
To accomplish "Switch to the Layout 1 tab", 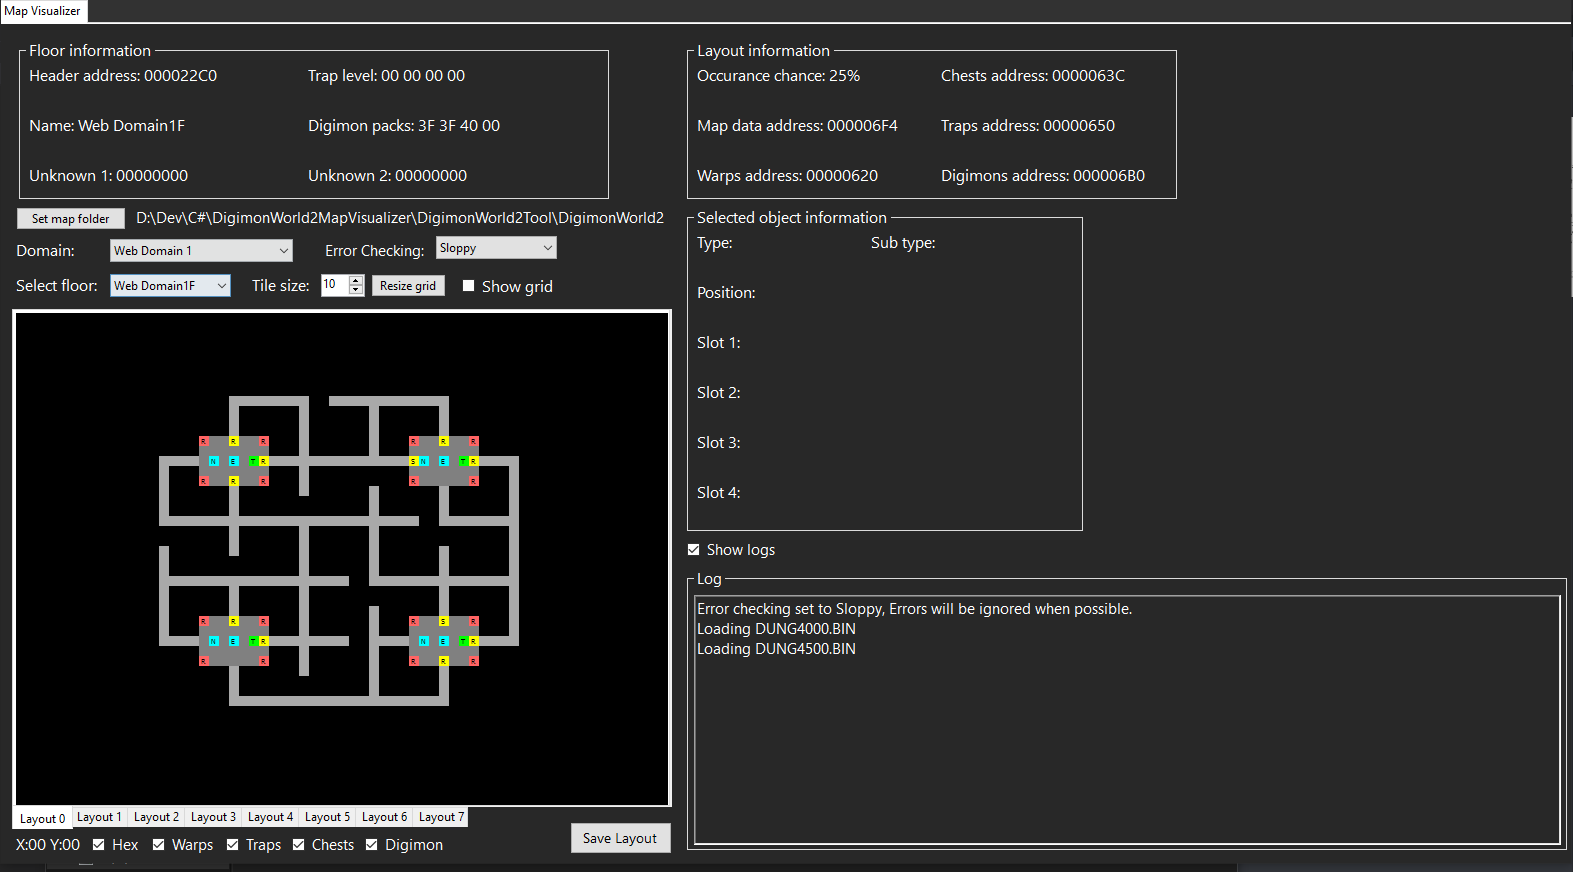I will (x=99, y=817).
